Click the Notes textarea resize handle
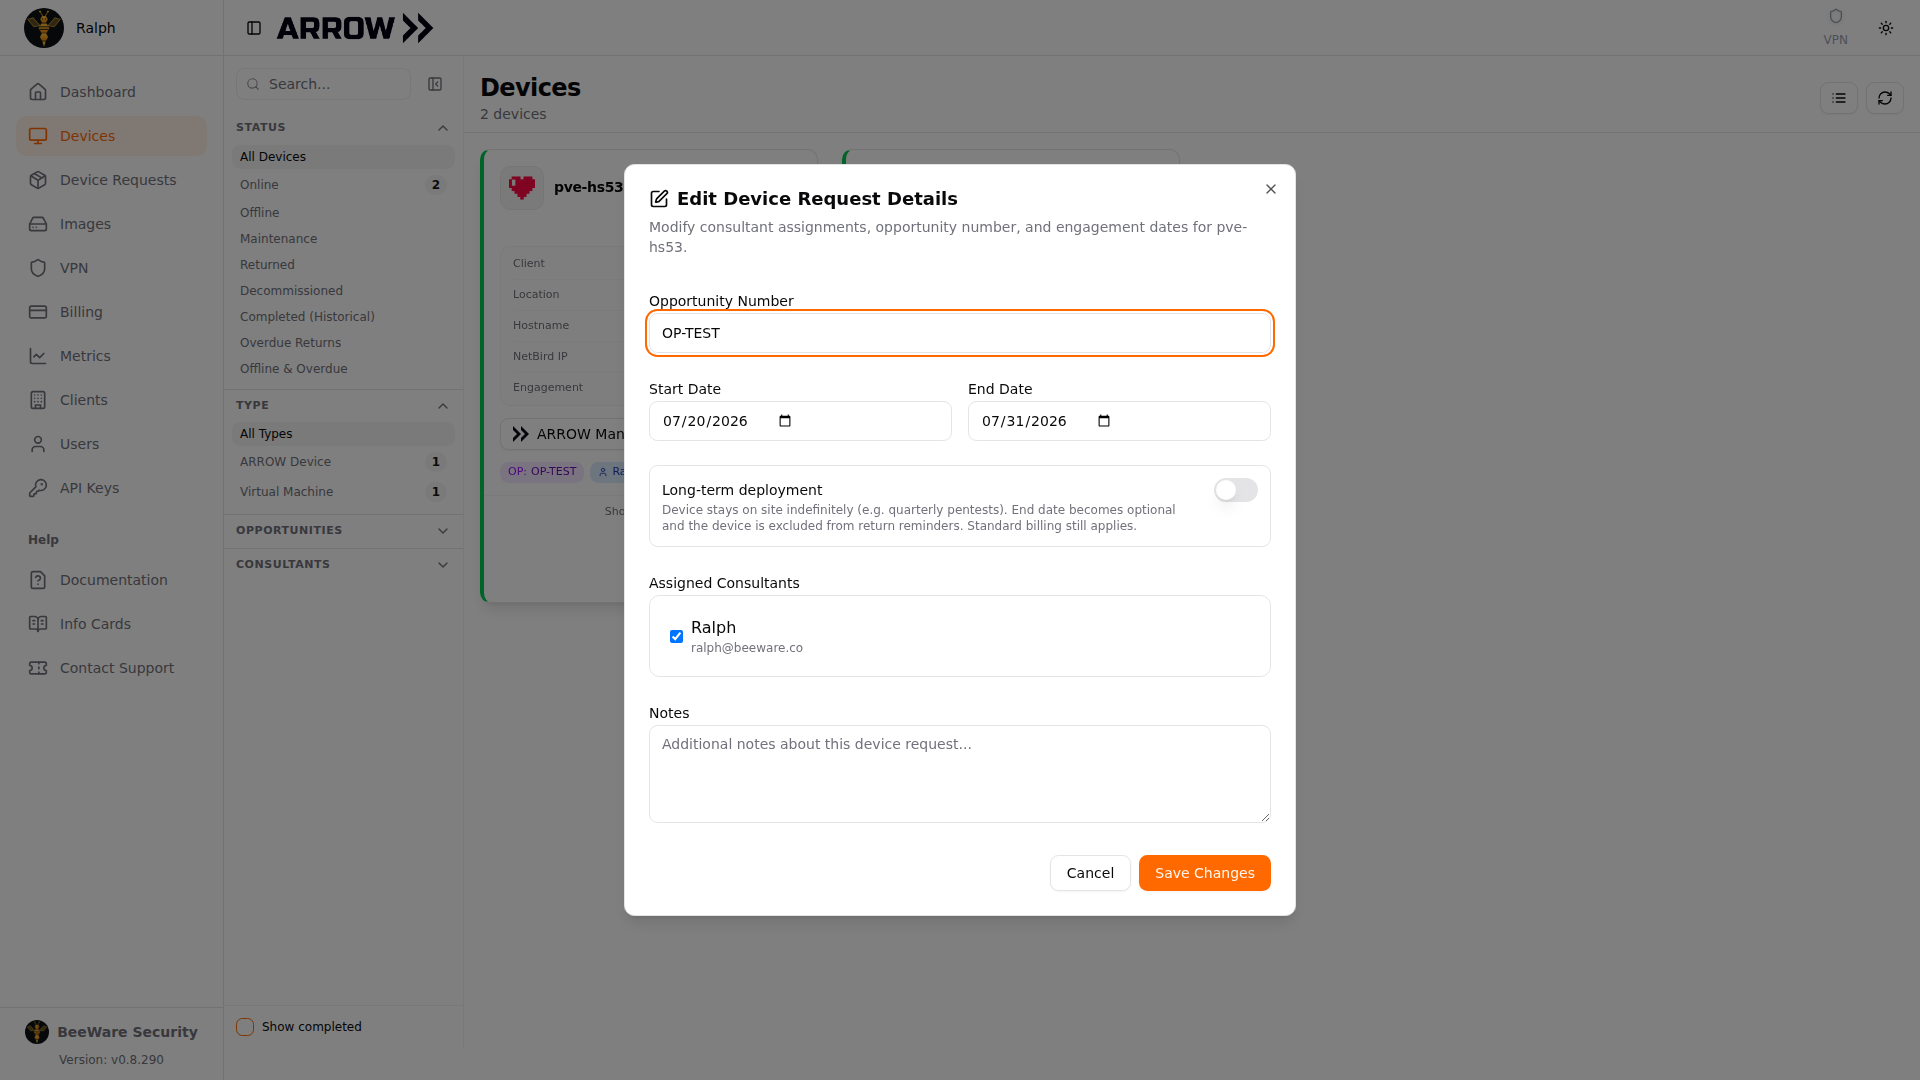Viewport: 1920px width, 1080px height. point(1265,817)
